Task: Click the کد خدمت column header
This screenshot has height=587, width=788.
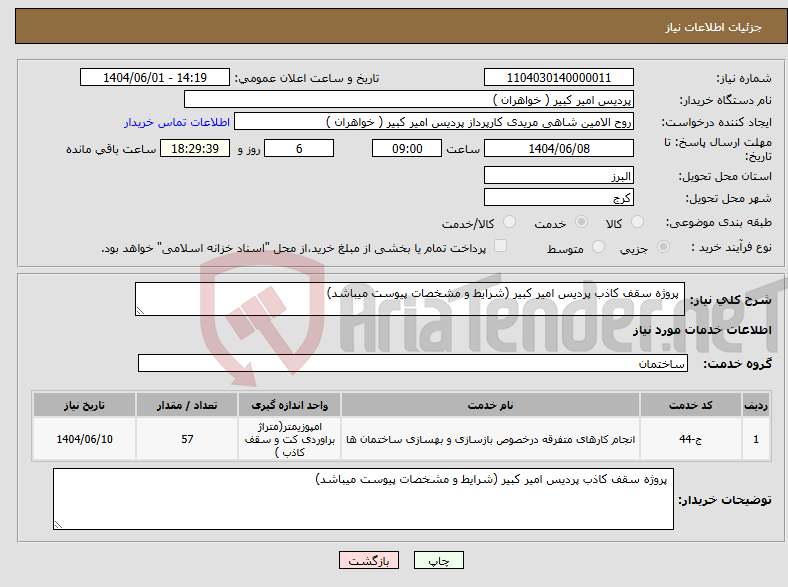Action: tap(691, 405)
